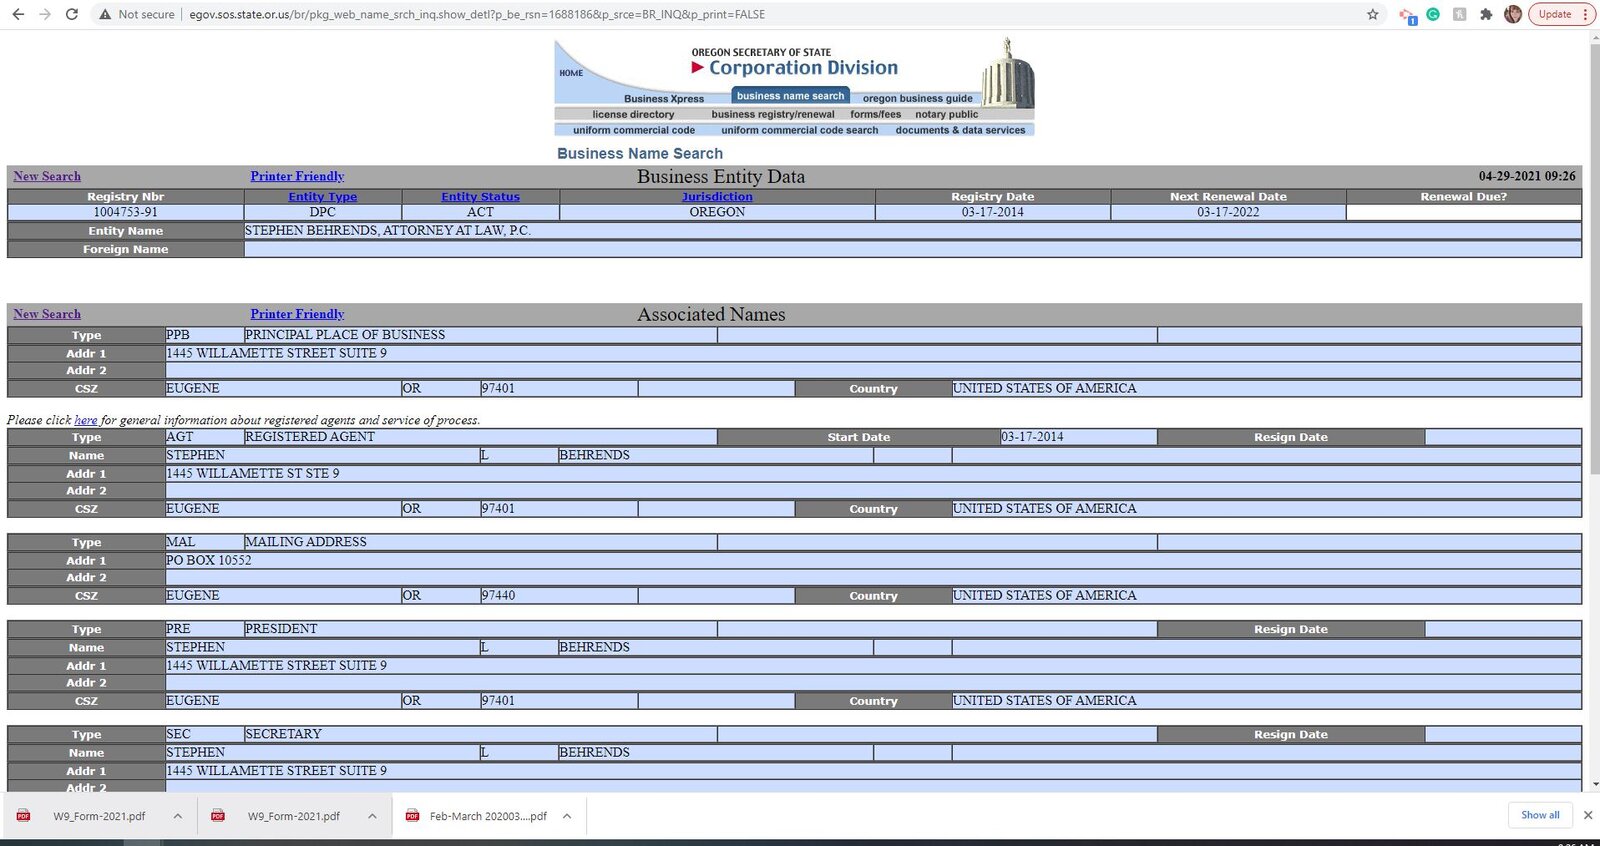This screenshot has width=1600, height=846.
Task: Expand options for Feb-March 202003 download
Action: [x=567, y=816]
